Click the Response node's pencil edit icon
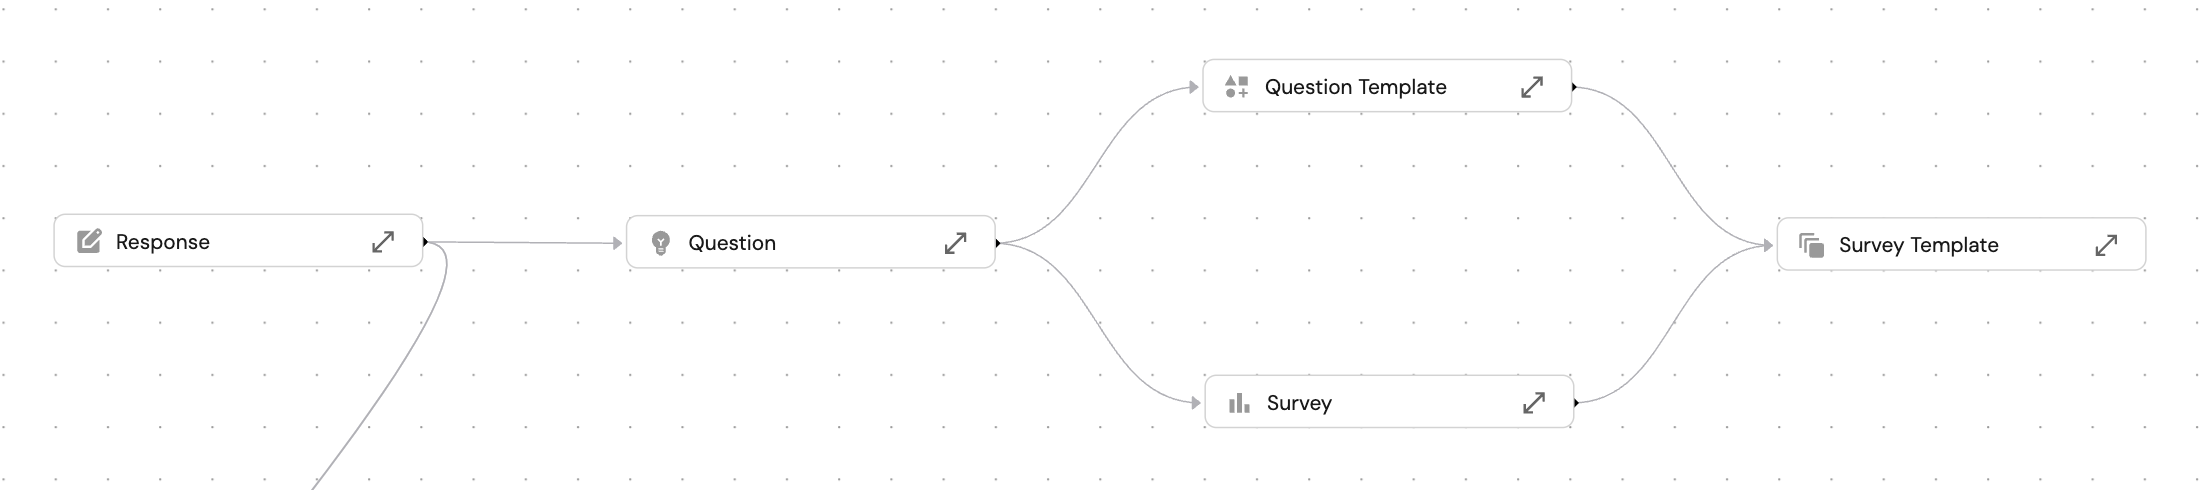 click(89, 241)
